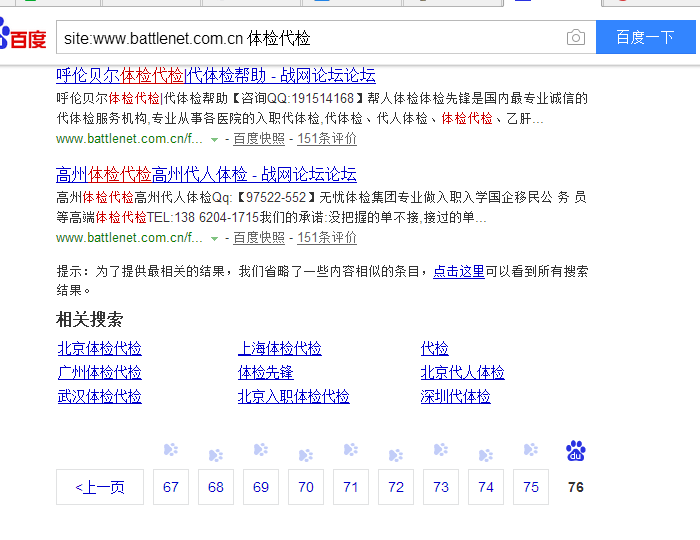Image resolution: width=700 pixels, height=540 pixels.
Task: Open related search 广州体检代检
Action: pyautogui.click(x=100, y=372)
